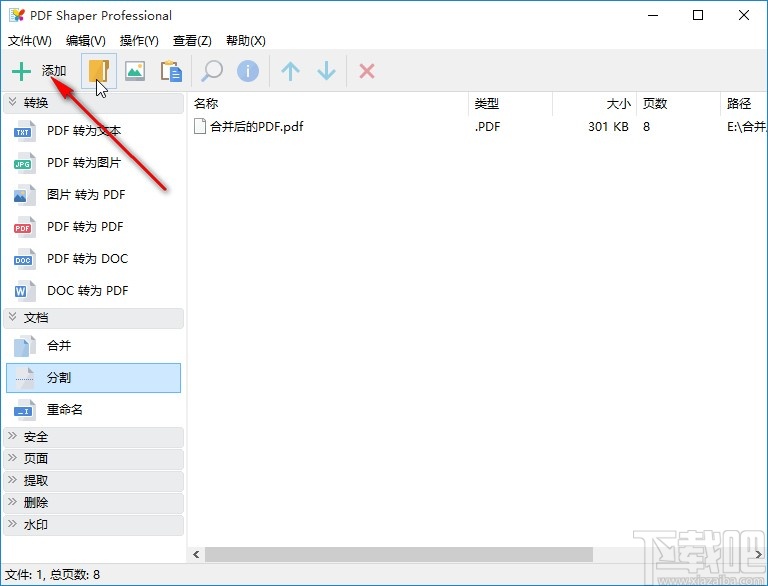Image resolution: width=768 pixels, height=586 pixels.
Task: Click the blue info properties icon
Action: tap(248, 71)
